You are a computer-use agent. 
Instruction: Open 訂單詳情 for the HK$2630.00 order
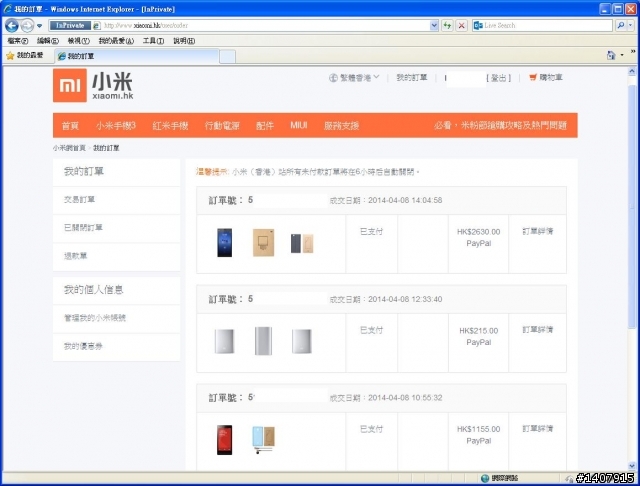(x=538, y=231)
